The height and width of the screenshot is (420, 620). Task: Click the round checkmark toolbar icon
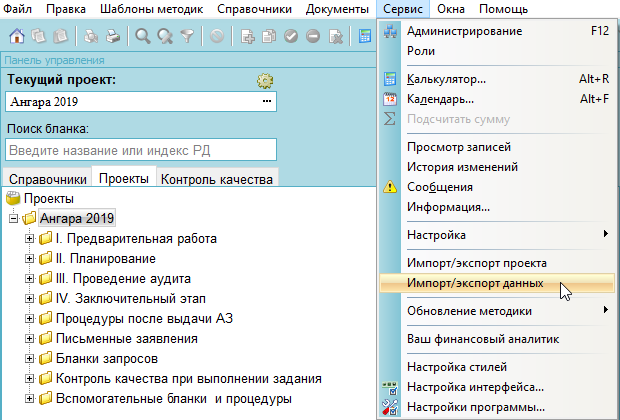291,37
